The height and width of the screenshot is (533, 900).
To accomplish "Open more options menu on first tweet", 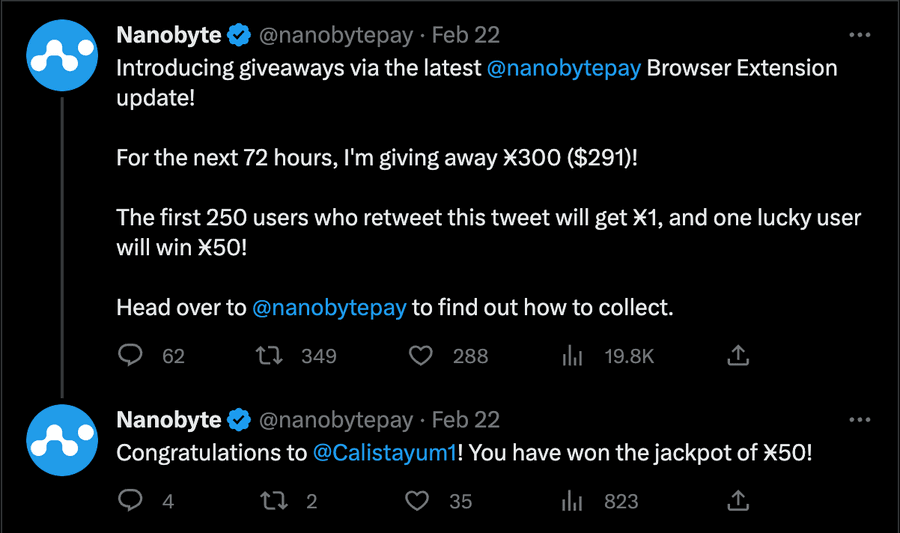I will pos(859,35).
